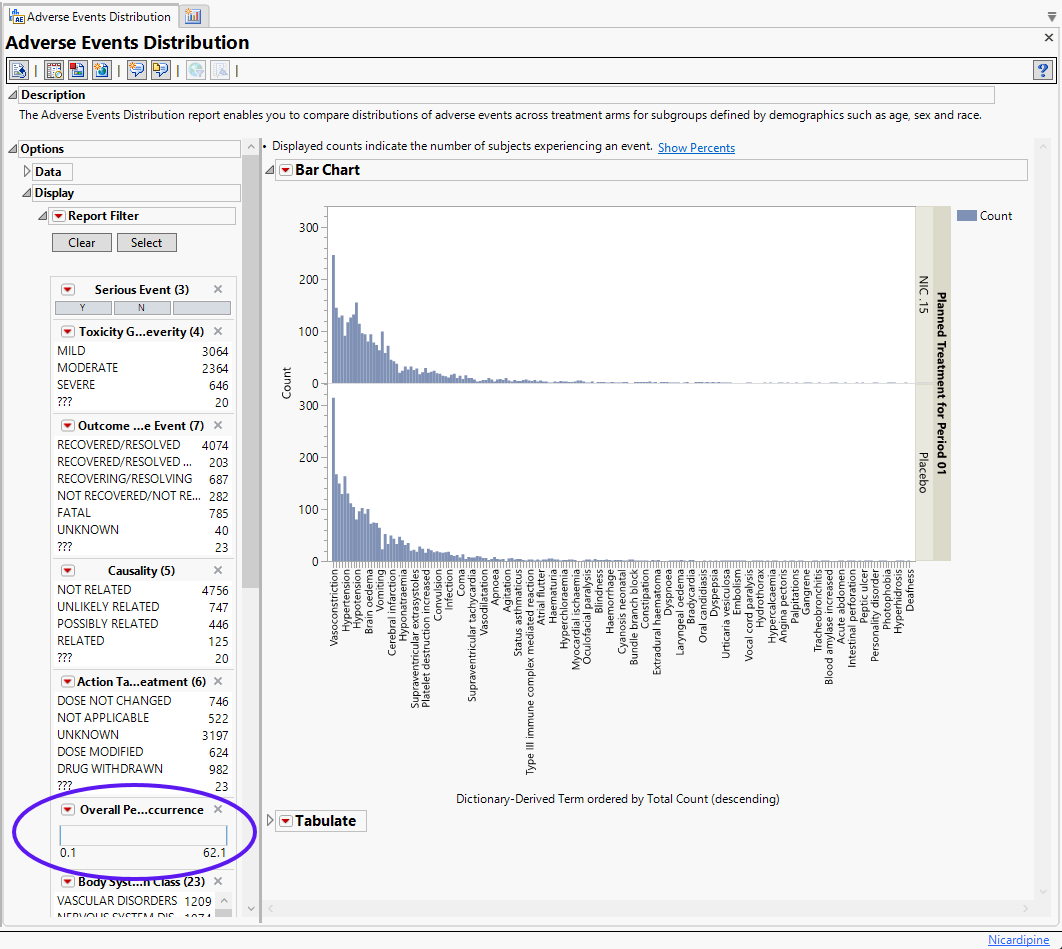Click the Show Percents link

pos(696,148)
